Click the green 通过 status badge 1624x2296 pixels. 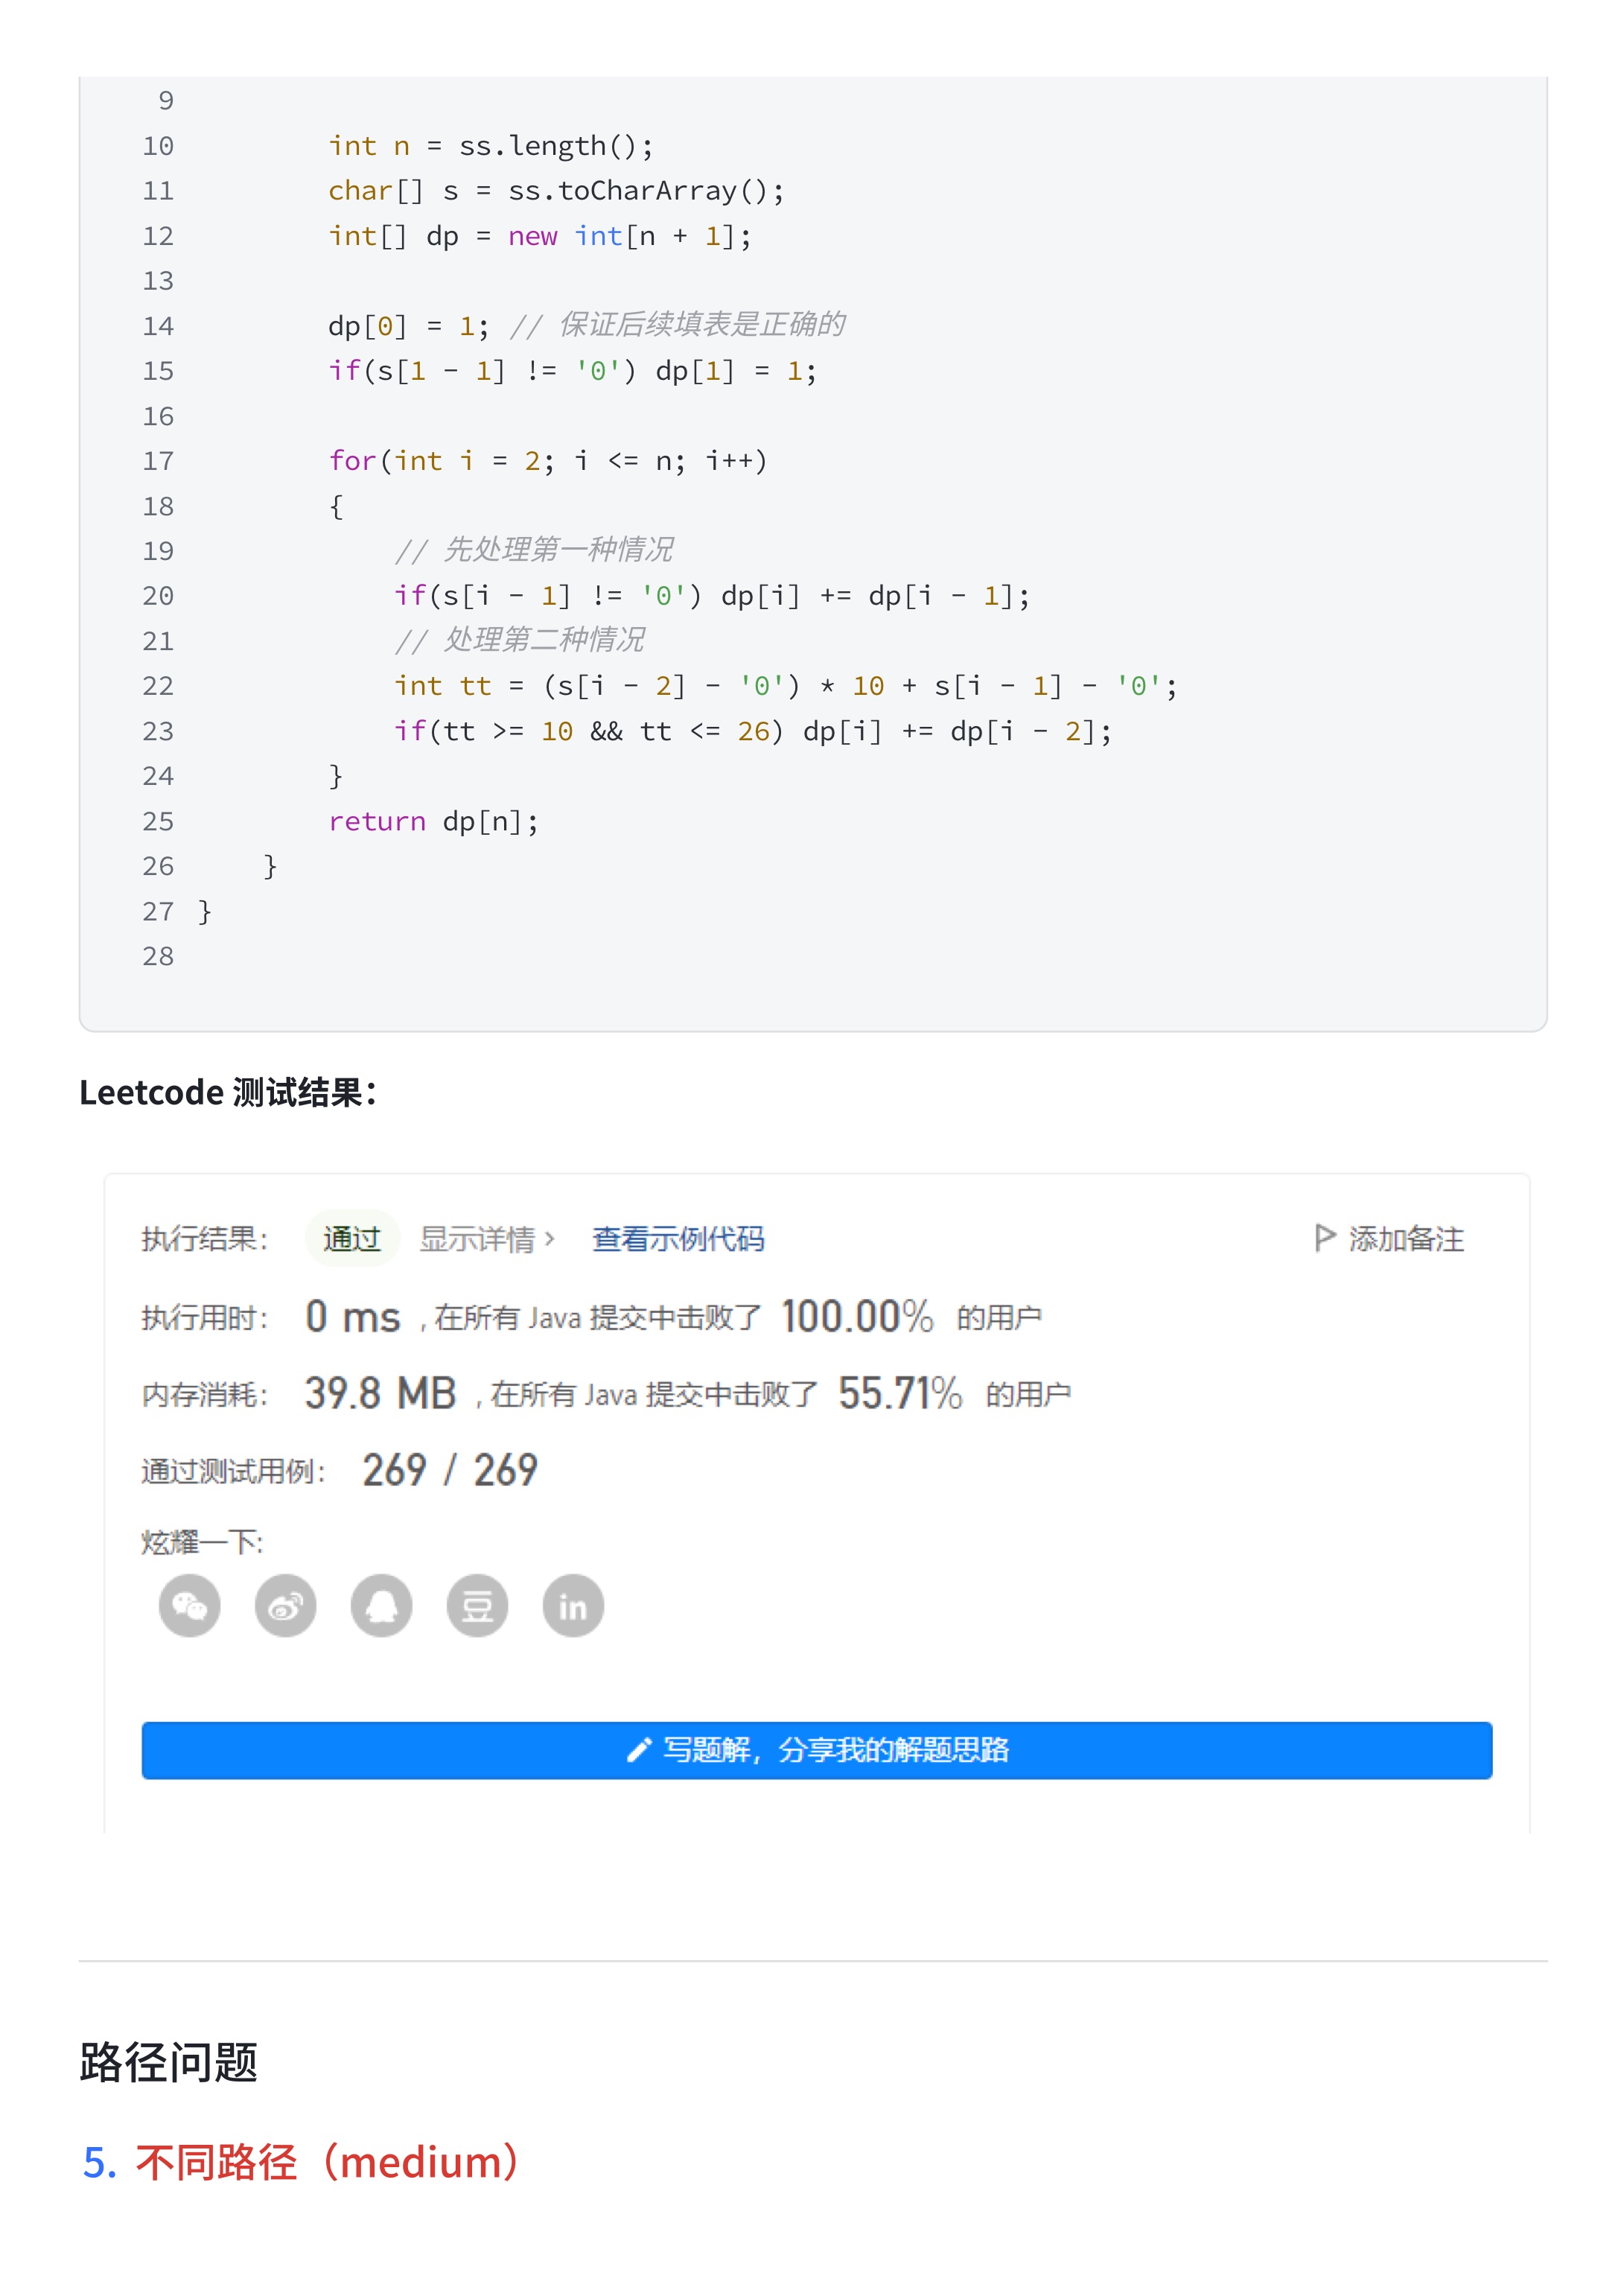tap(351, 1239)
